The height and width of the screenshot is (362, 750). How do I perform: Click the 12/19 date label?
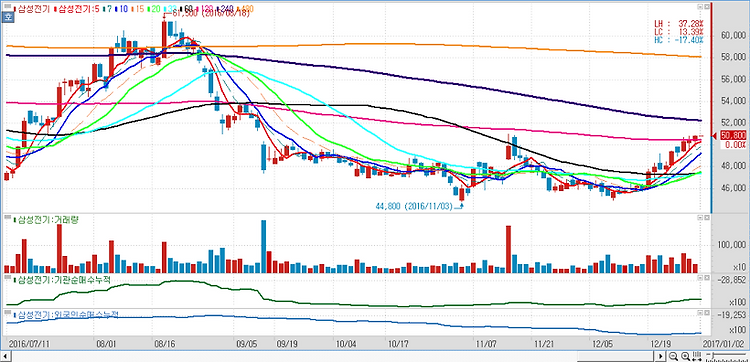660,344
